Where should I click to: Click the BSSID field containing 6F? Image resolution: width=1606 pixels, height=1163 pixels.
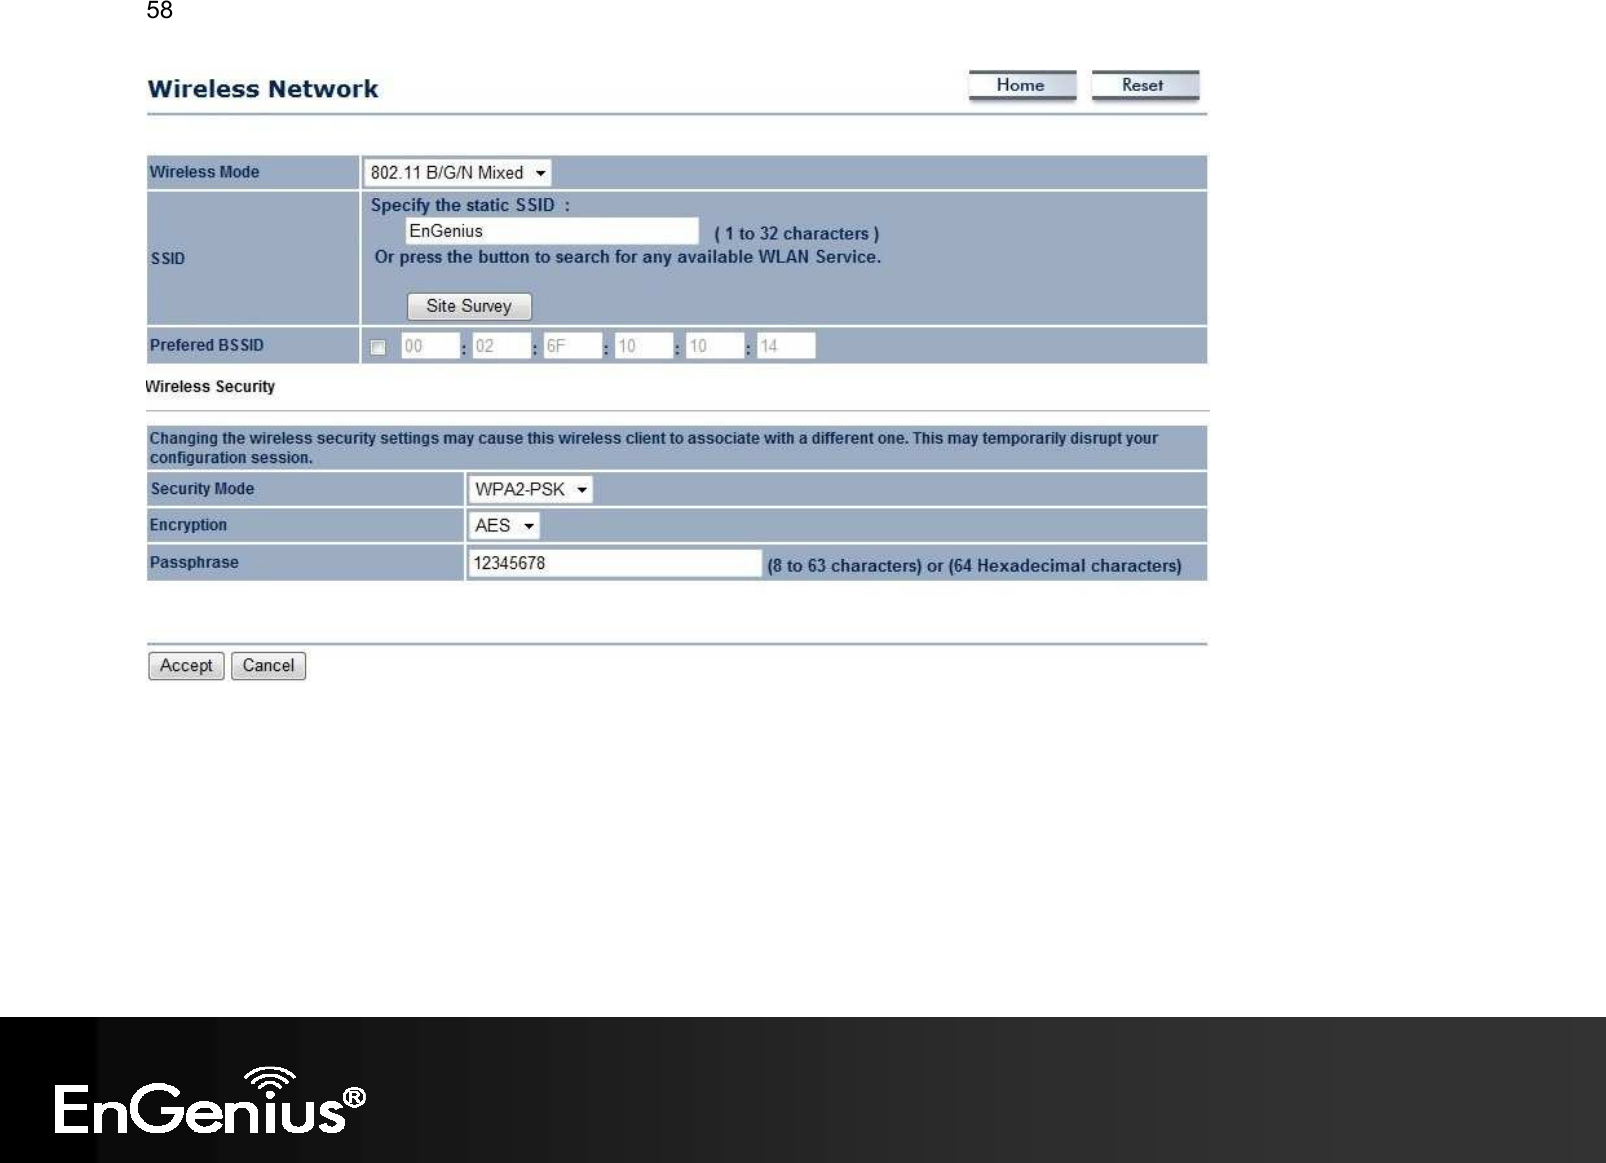pyautogui.click(x=572, y=346)
